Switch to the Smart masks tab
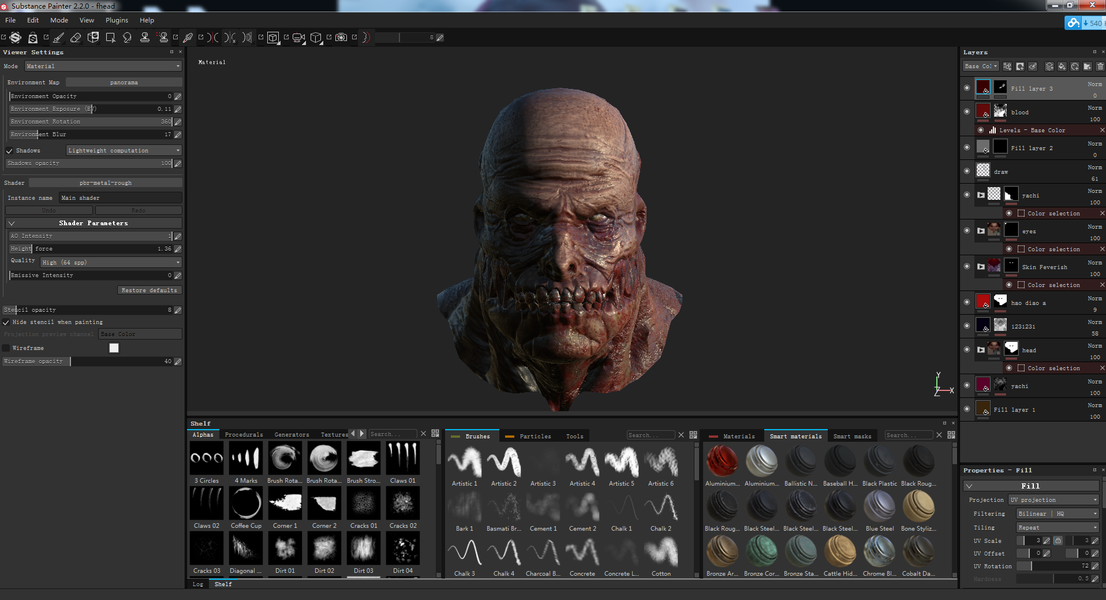The width and height of the screenshot is (1106, 600). tap(852, 436)
